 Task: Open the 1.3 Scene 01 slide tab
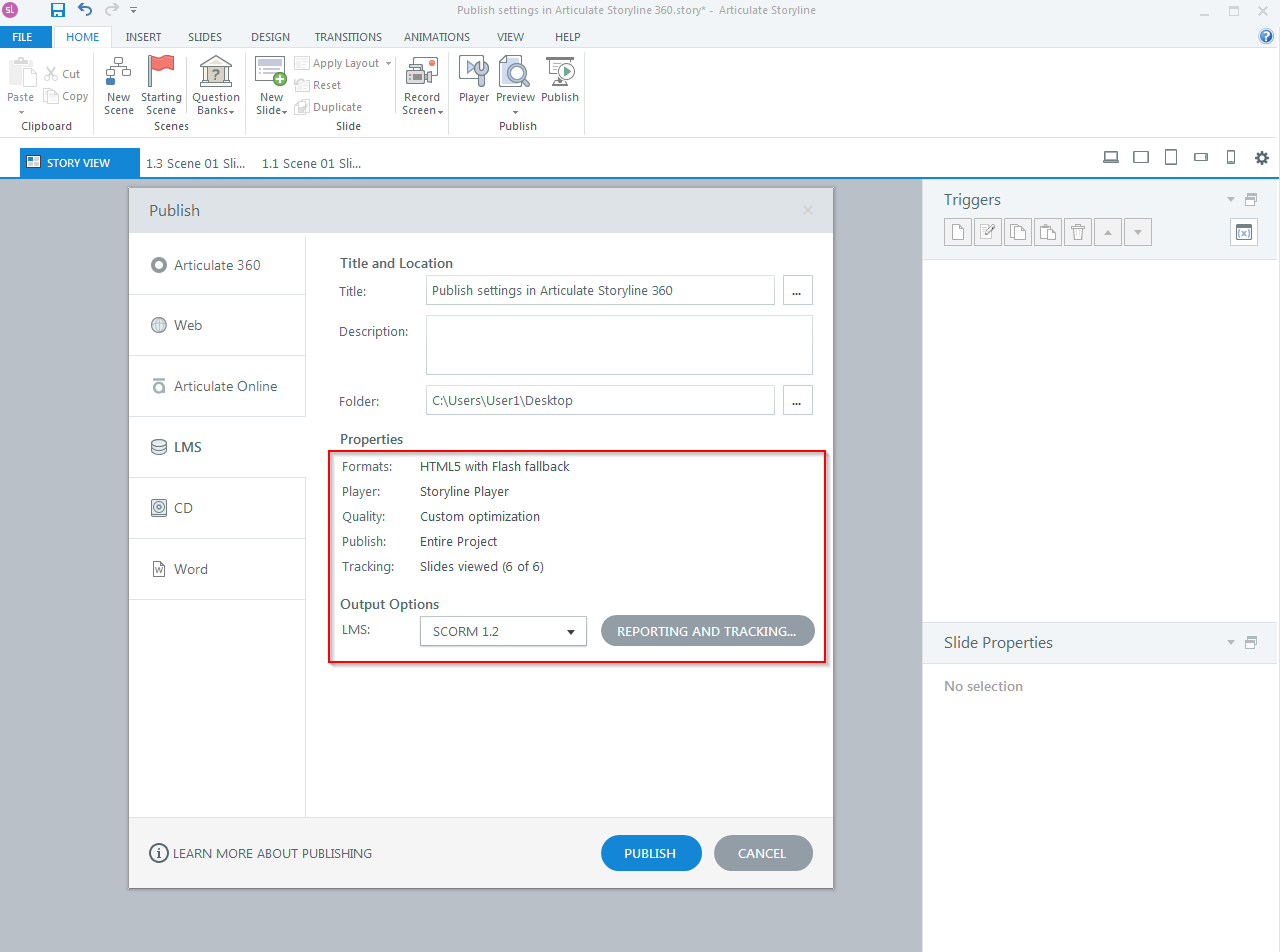point(196,163)
